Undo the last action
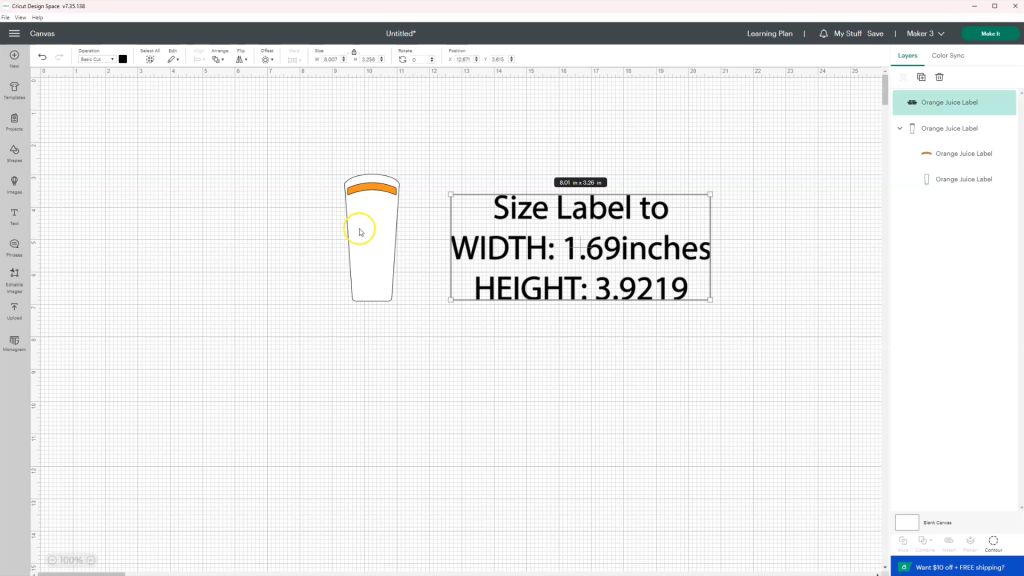Viewport: 1024px width, 576px height. [x=42, y=57]
